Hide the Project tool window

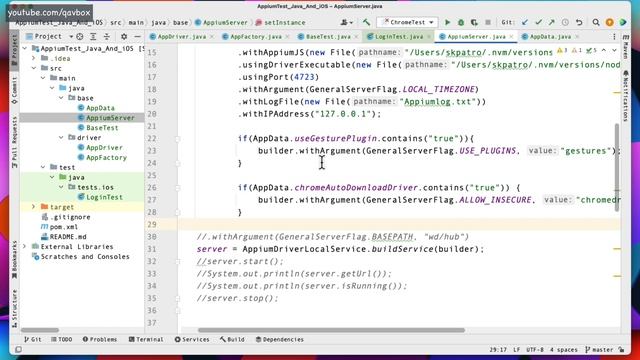pyautogui.click(x=138, y=37)
